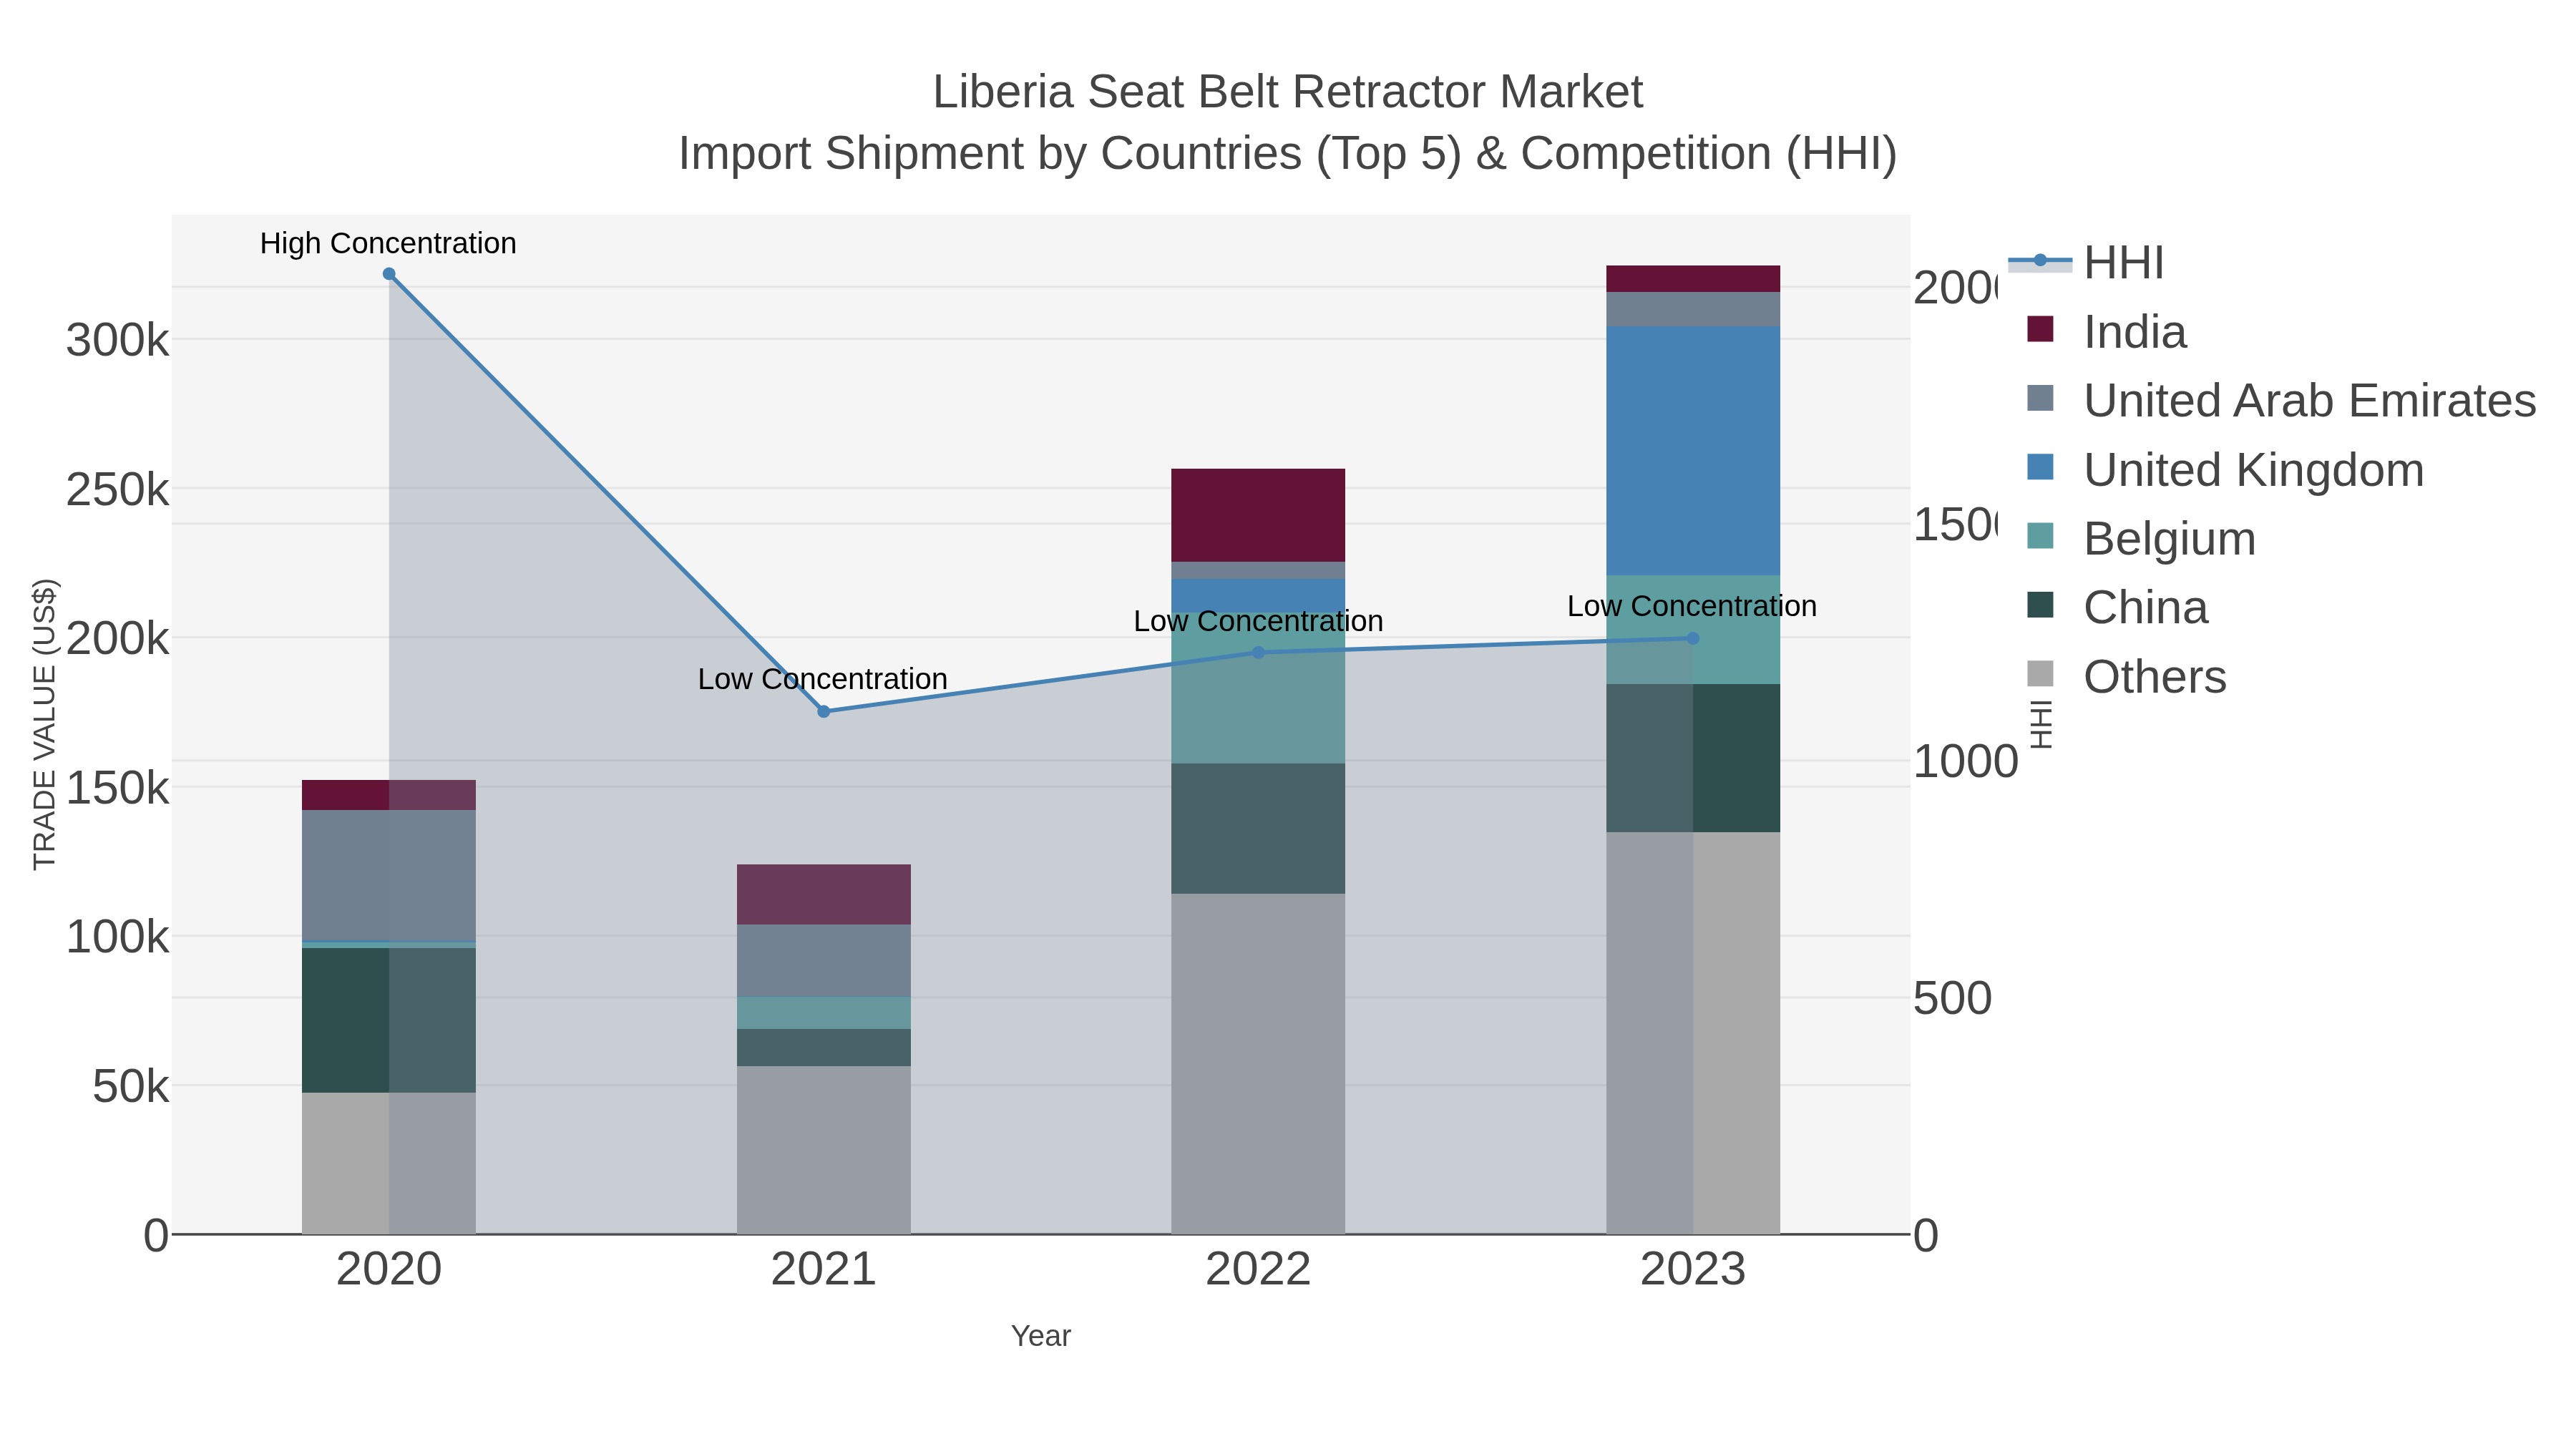Click the 2020 x-axis label

389,1270
